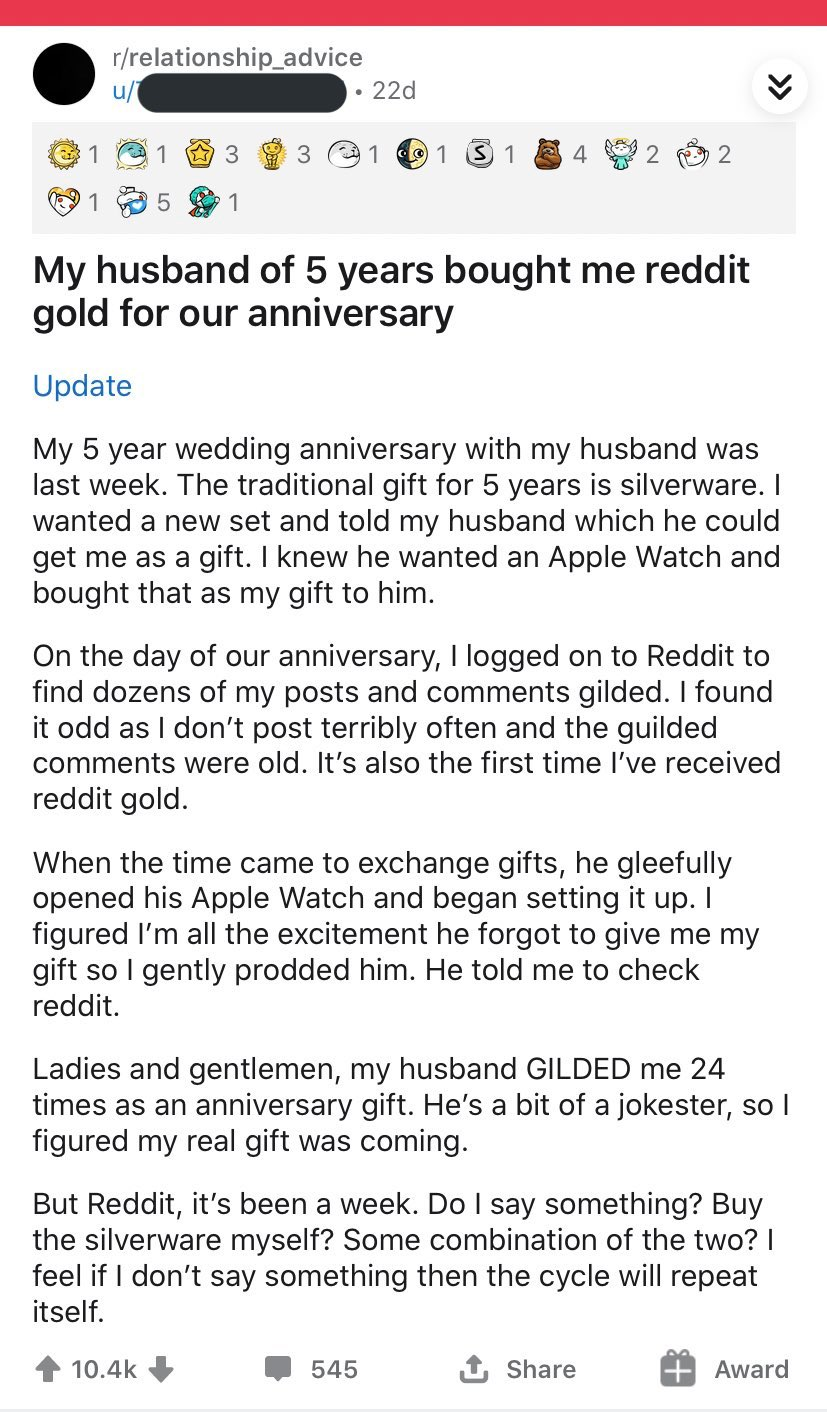Tap the Share button

[517, 1369]
